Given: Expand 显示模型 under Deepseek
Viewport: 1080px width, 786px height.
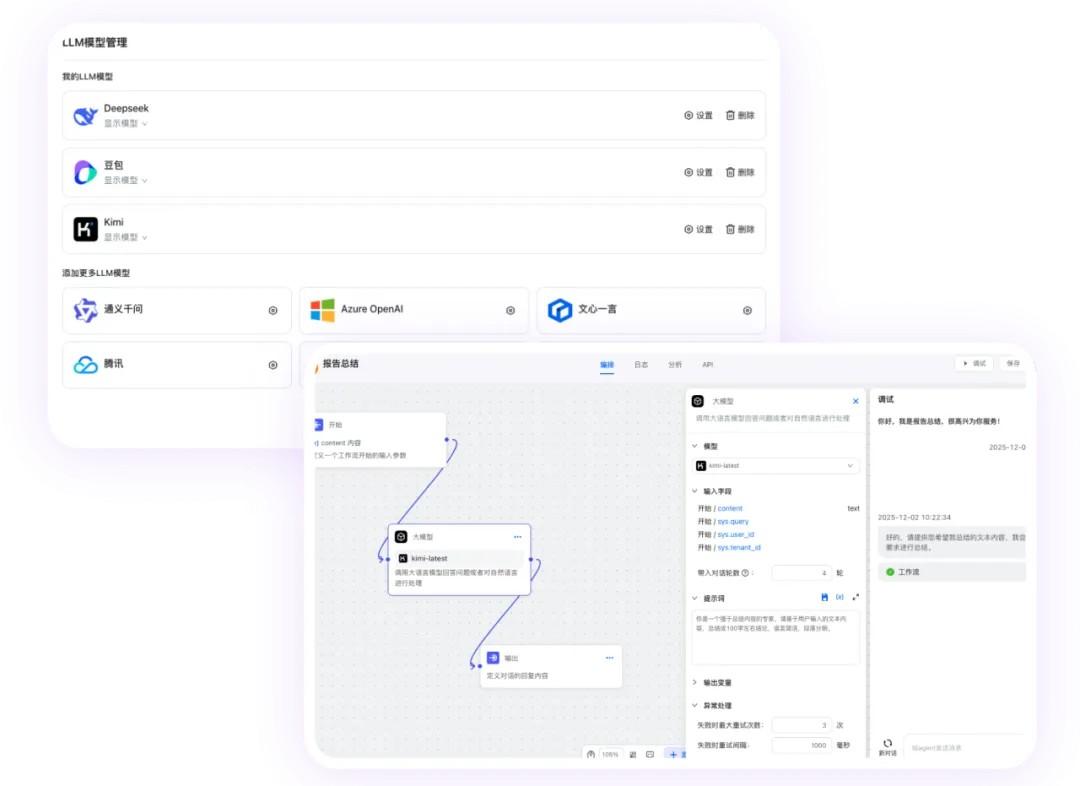Looking at the screenshot, I should tap(126, 124).
